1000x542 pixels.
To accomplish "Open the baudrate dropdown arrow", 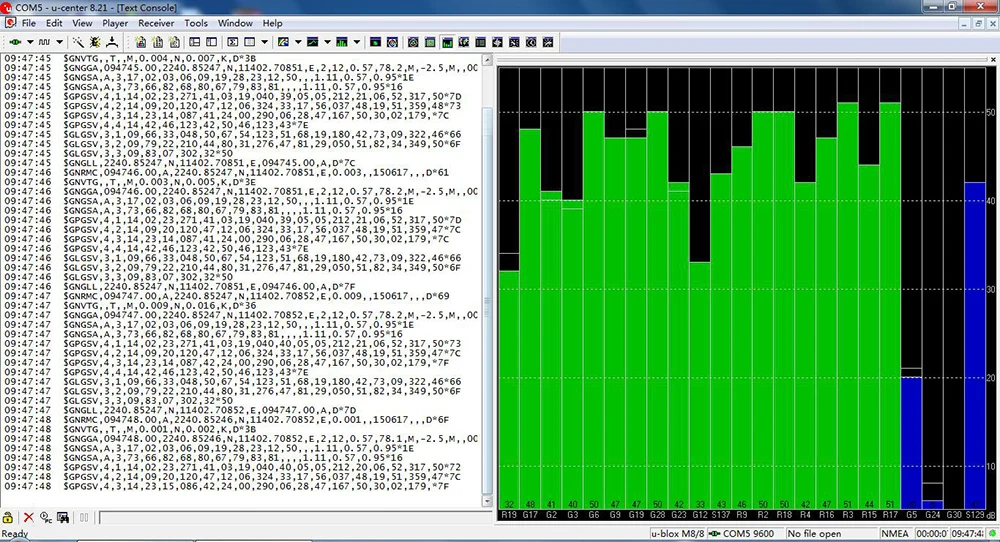I will tap(59, 42).
